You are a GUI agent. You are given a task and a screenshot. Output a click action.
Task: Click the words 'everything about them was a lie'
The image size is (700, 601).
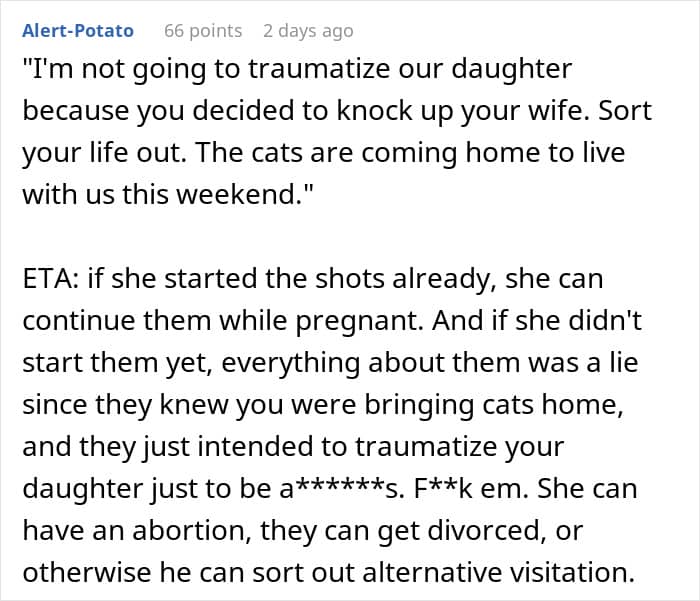[x=429, y=363]
